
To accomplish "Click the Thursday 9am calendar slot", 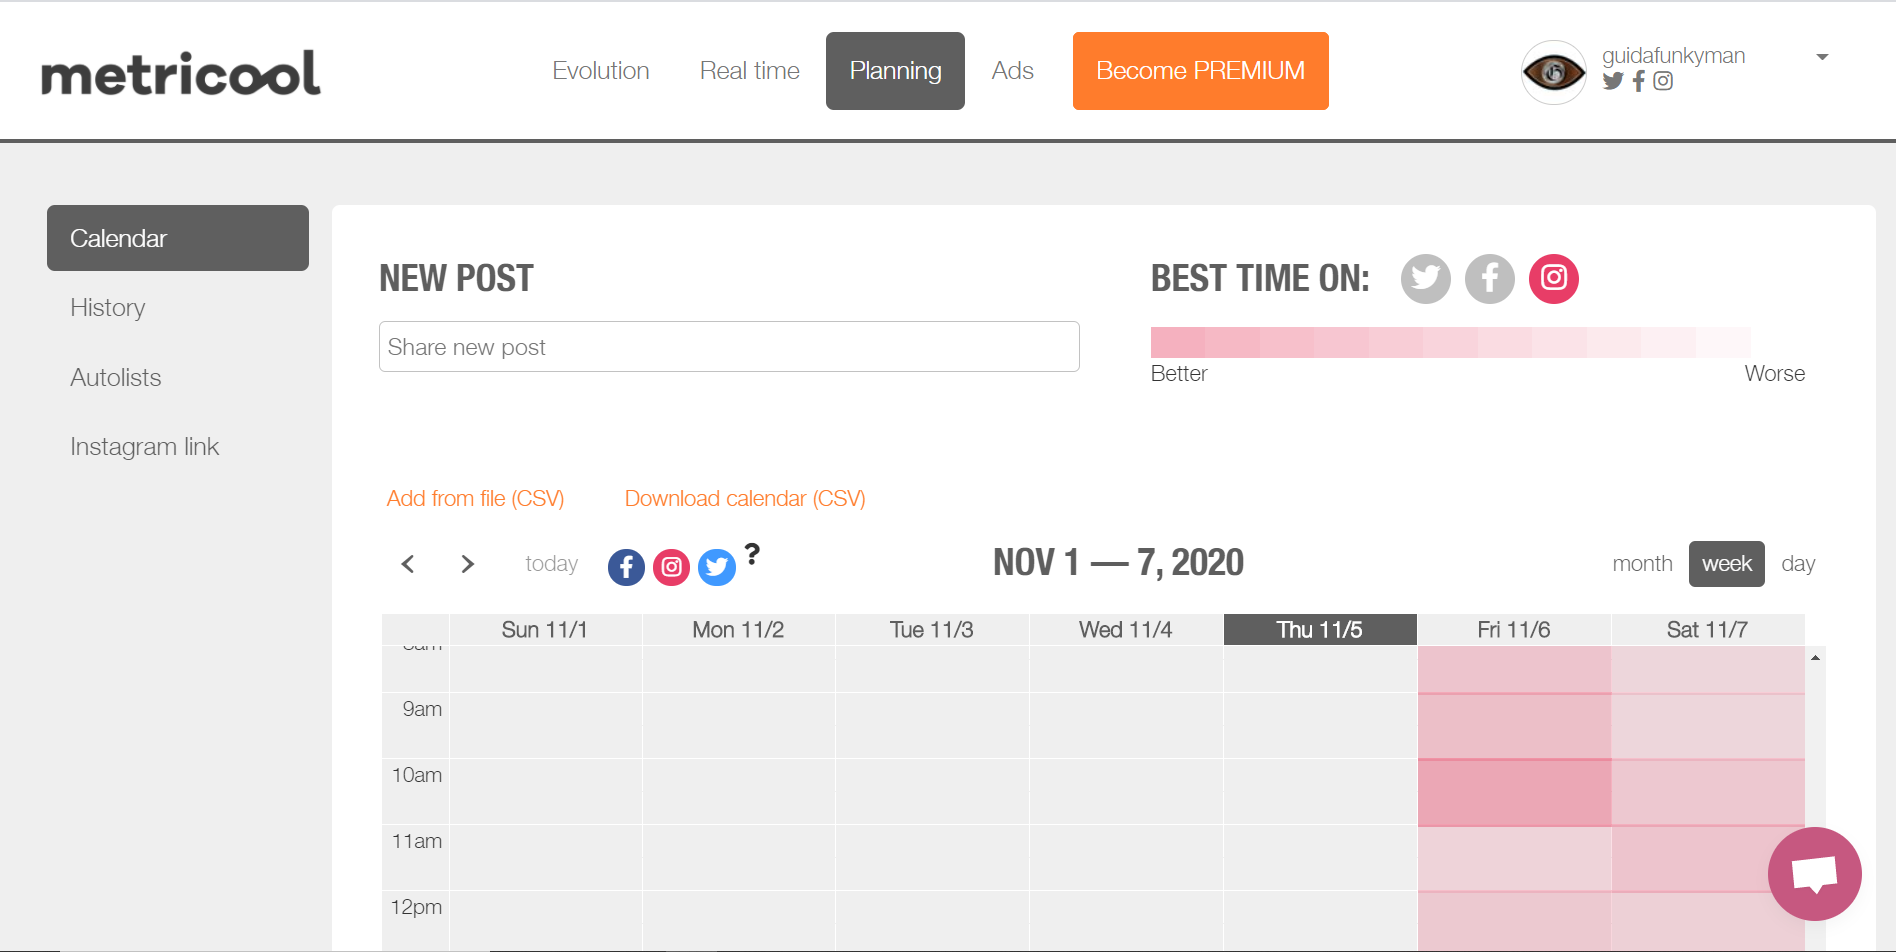I will (1320, 726).
